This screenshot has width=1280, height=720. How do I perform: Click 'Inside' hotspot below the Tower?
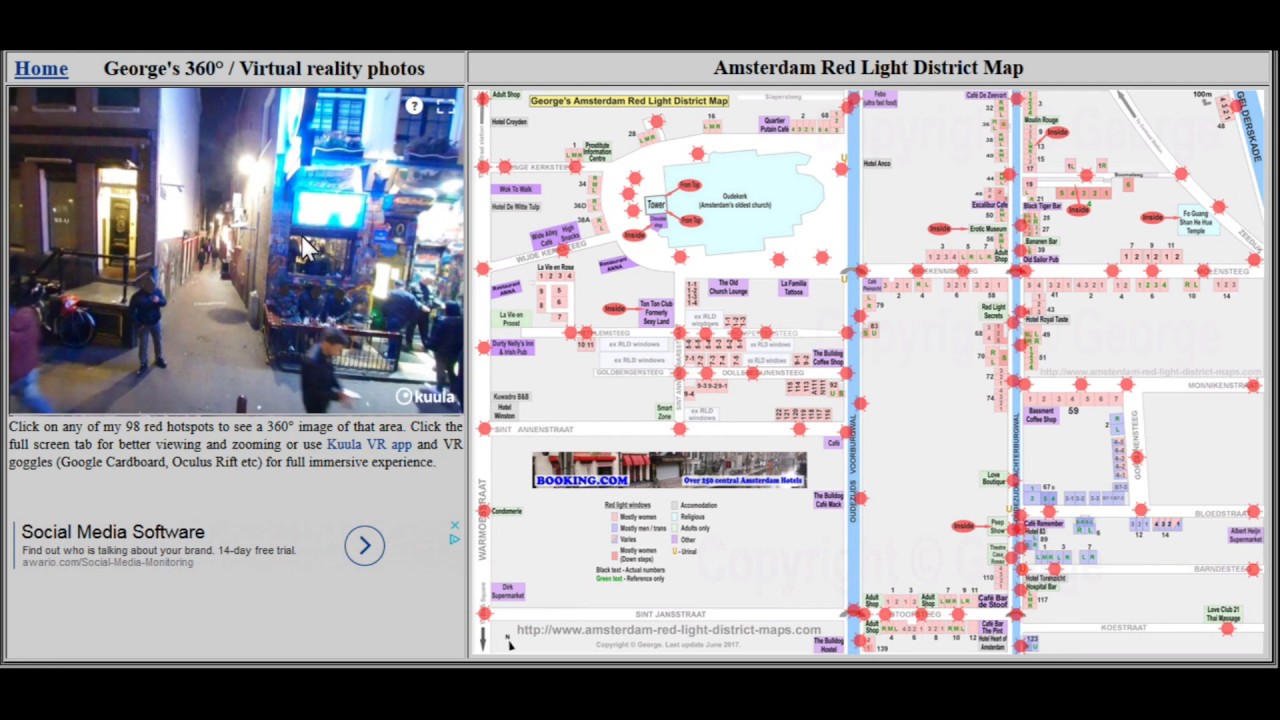[634, 236]
